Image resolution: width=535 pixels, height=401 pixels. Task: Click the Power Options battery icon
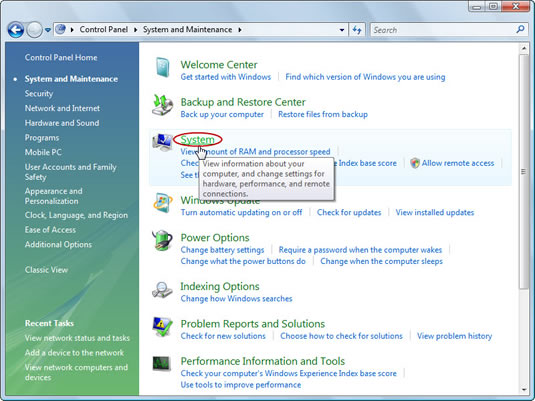coord(162,241)
